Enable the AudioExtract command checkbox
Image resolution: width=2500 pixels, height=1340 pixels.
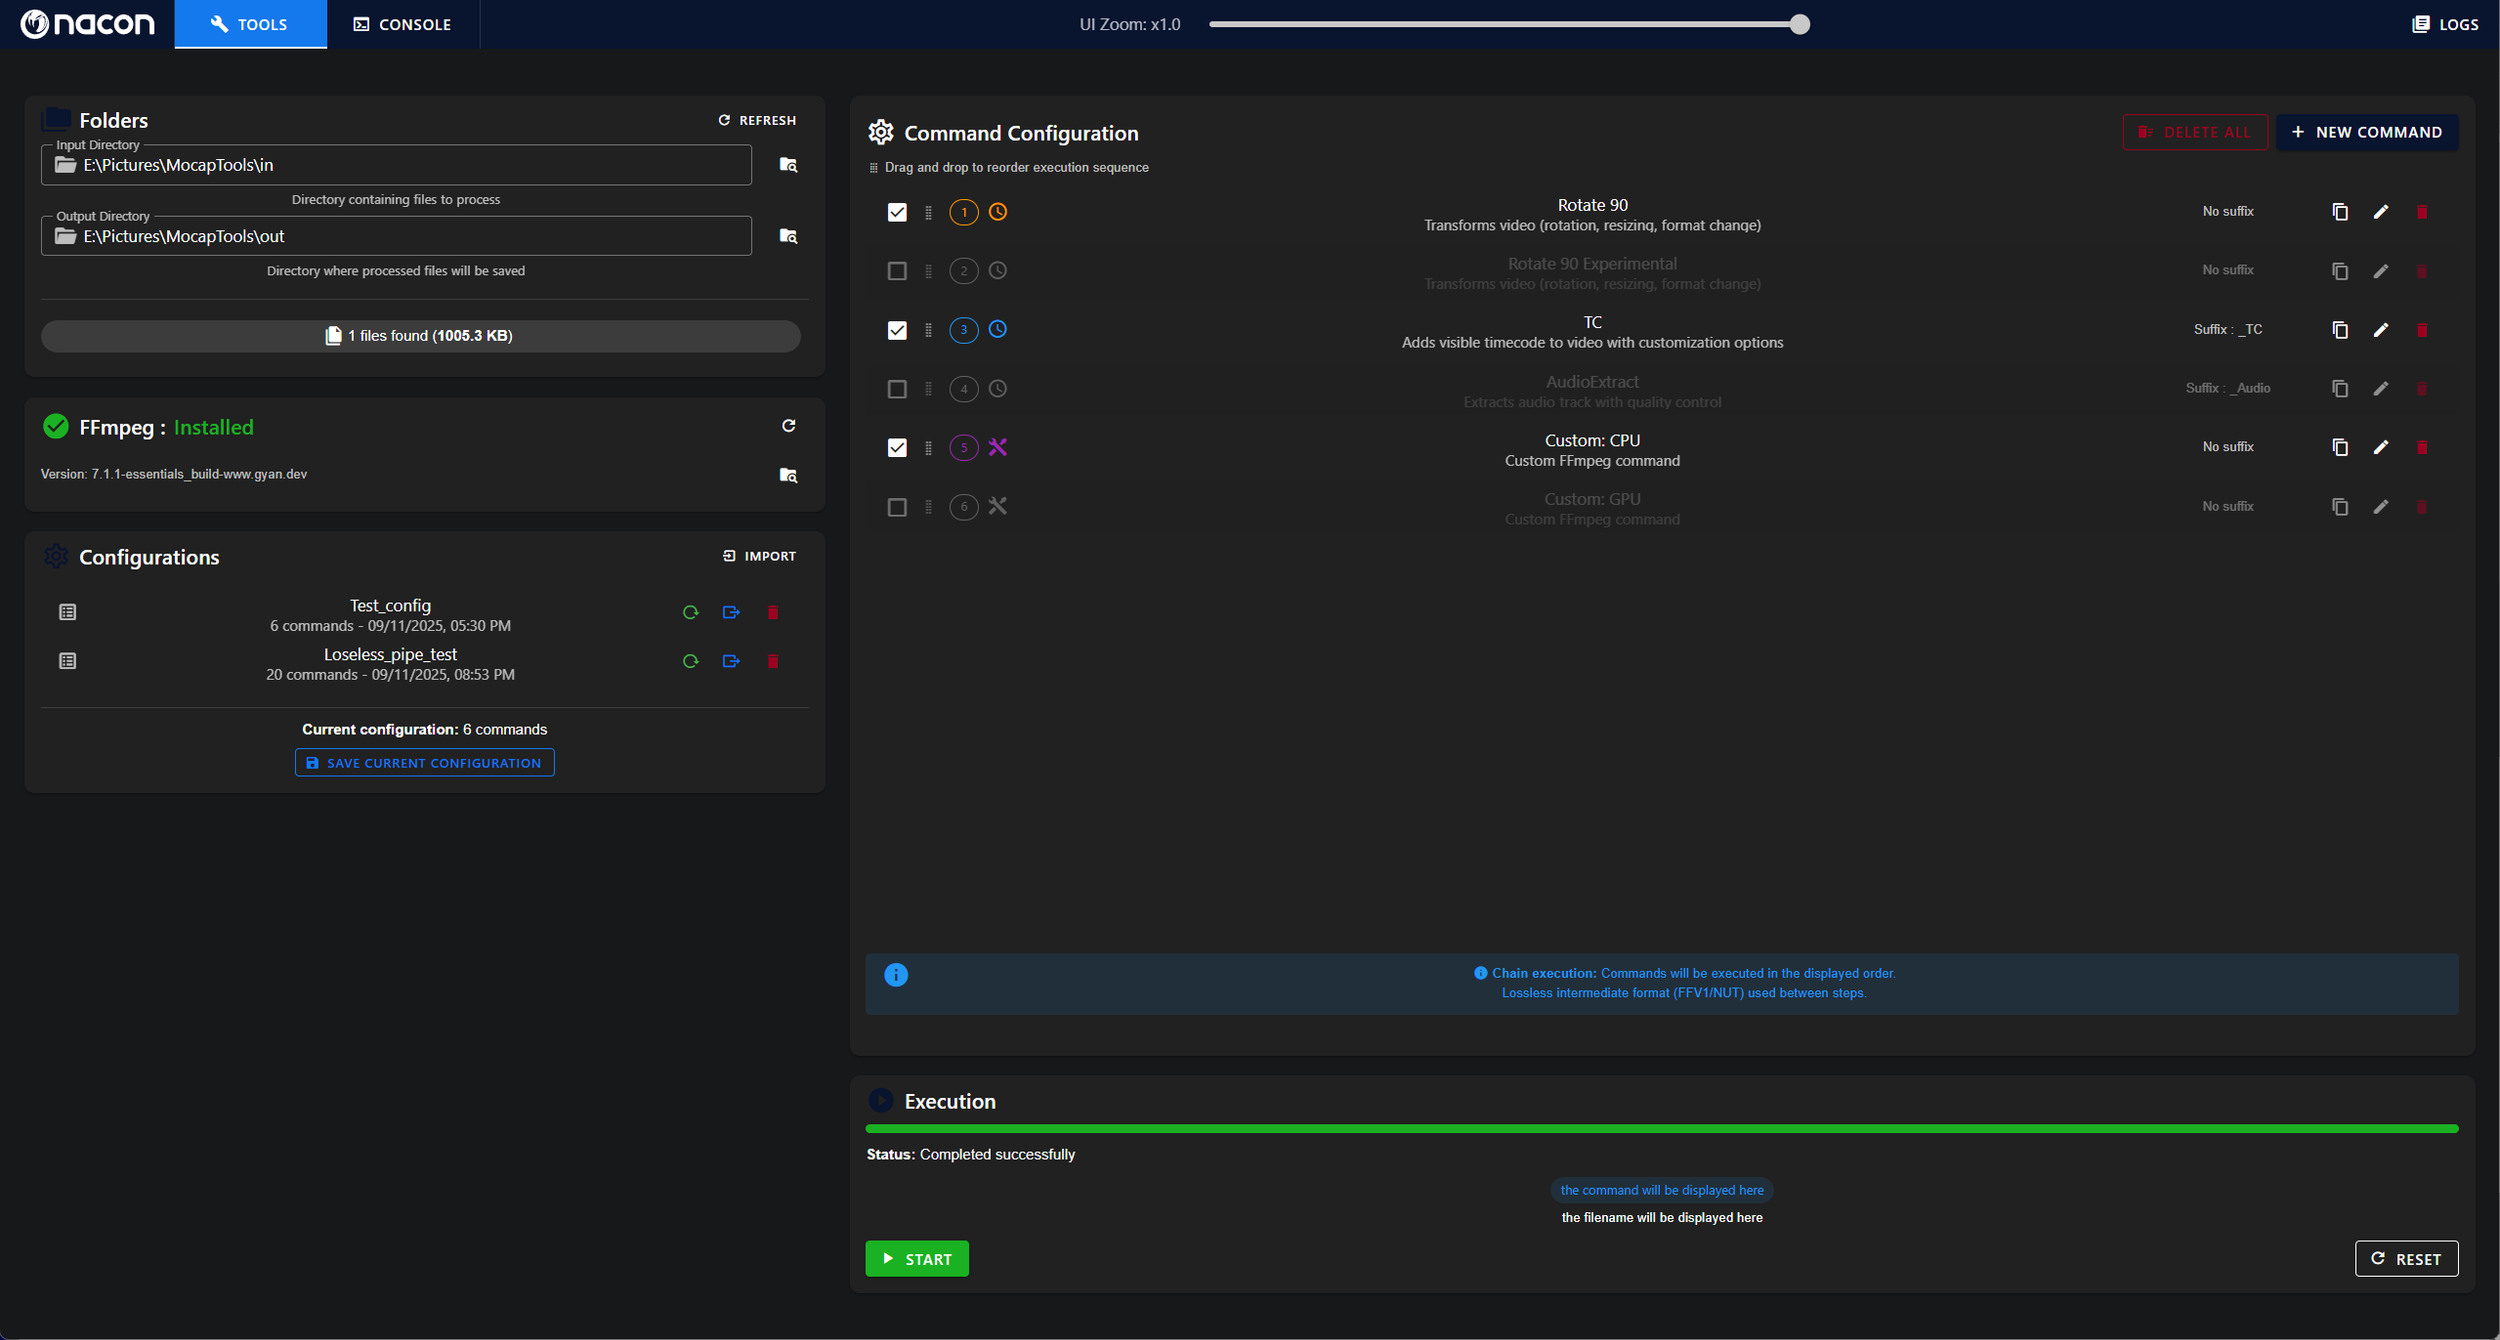tap(897, 389)
